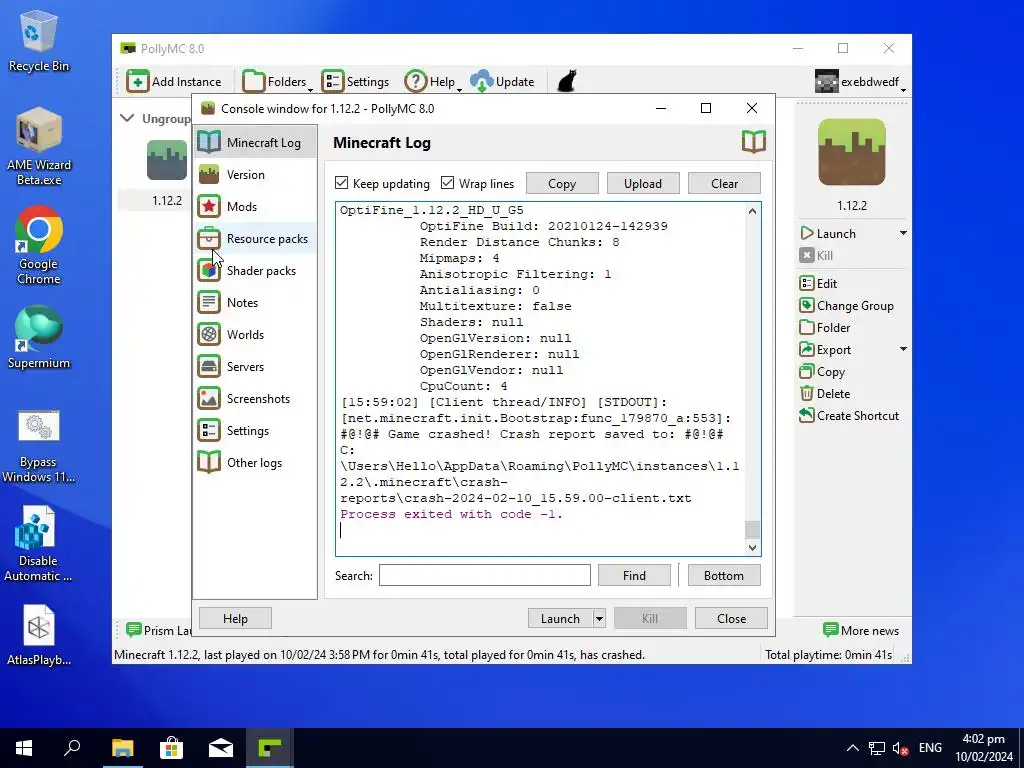Click the Find button
The width and height of the screenshot is (1024, 768).
(x=634, y=575)
